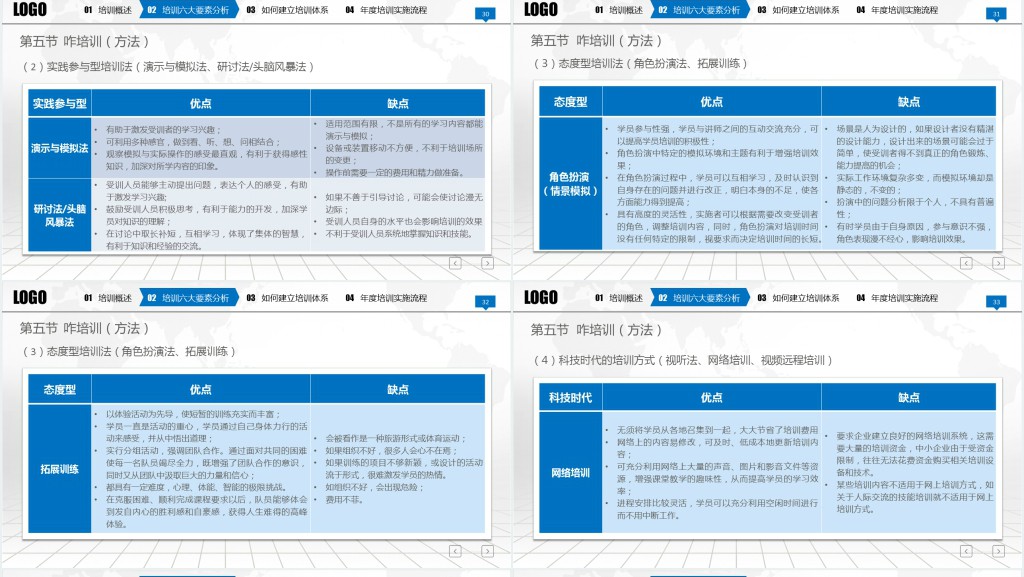Viewport: 1024px width, 577px height.
Task: Click the title 第五节 咋培训 on slide 33
Action: 596,330
